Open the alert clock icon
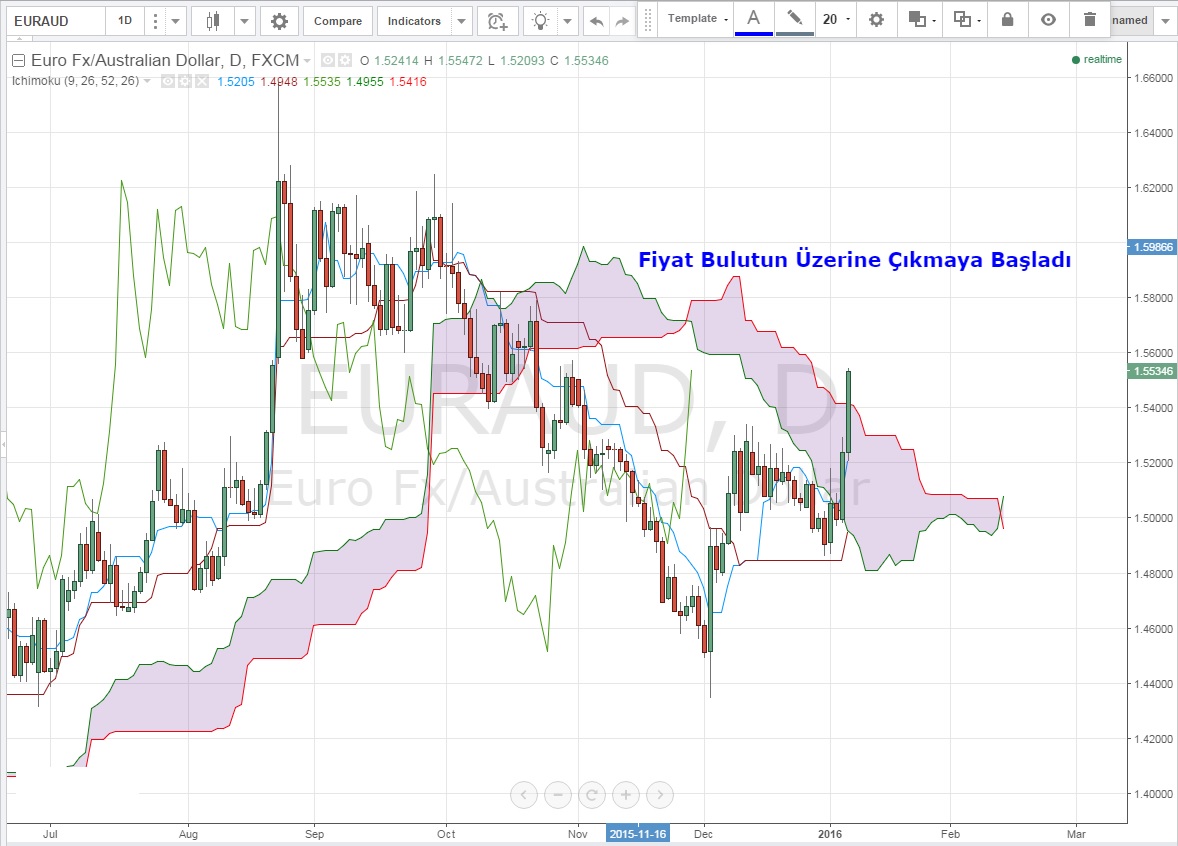 [496, 21]
